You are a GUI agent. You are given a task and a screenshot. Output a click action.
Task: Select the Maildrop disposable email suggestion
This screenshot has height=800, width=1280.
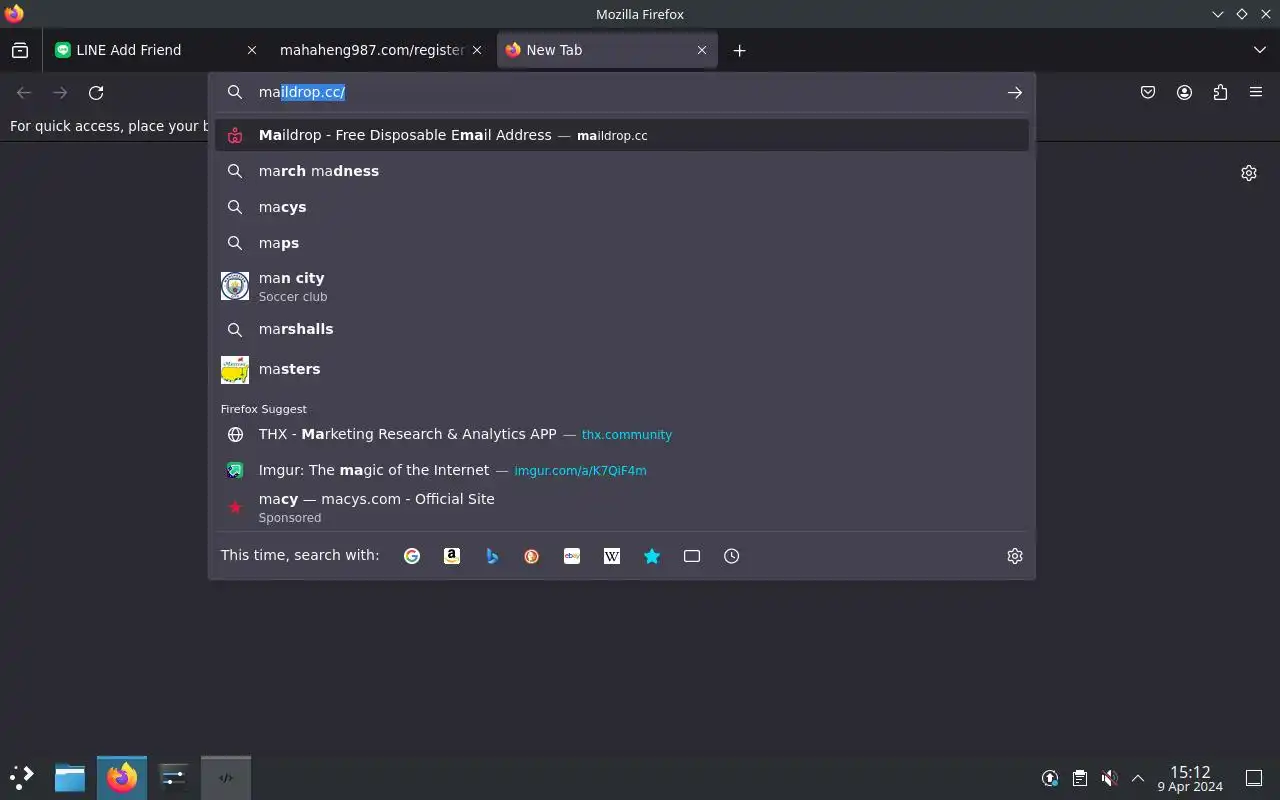click(622, 135)
